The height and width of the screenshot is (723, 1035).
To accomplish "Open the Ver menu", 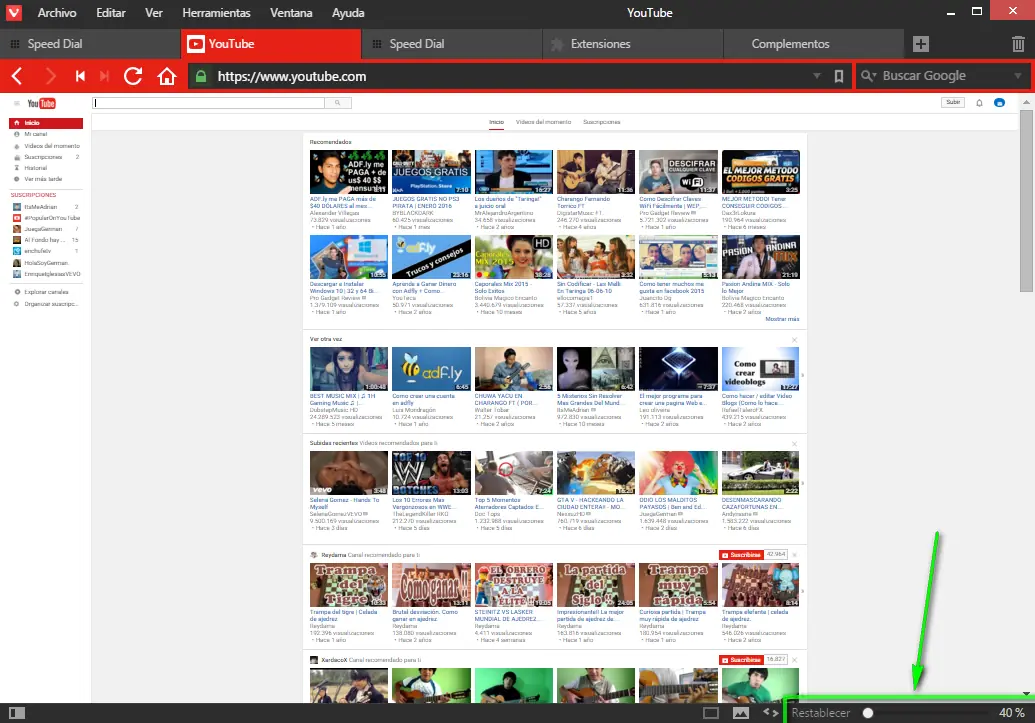I will click(154, 13).
